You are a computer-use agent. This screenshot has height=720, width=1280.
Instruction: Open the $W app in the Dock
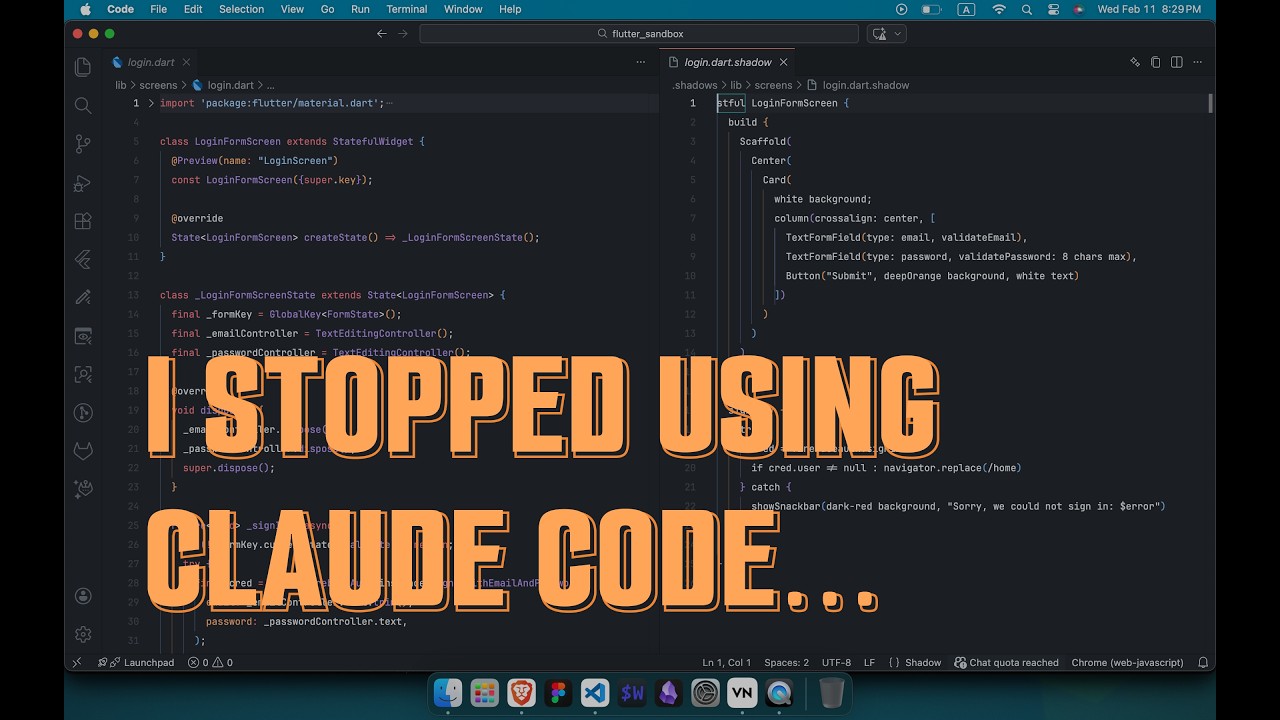tap(632, 693)
